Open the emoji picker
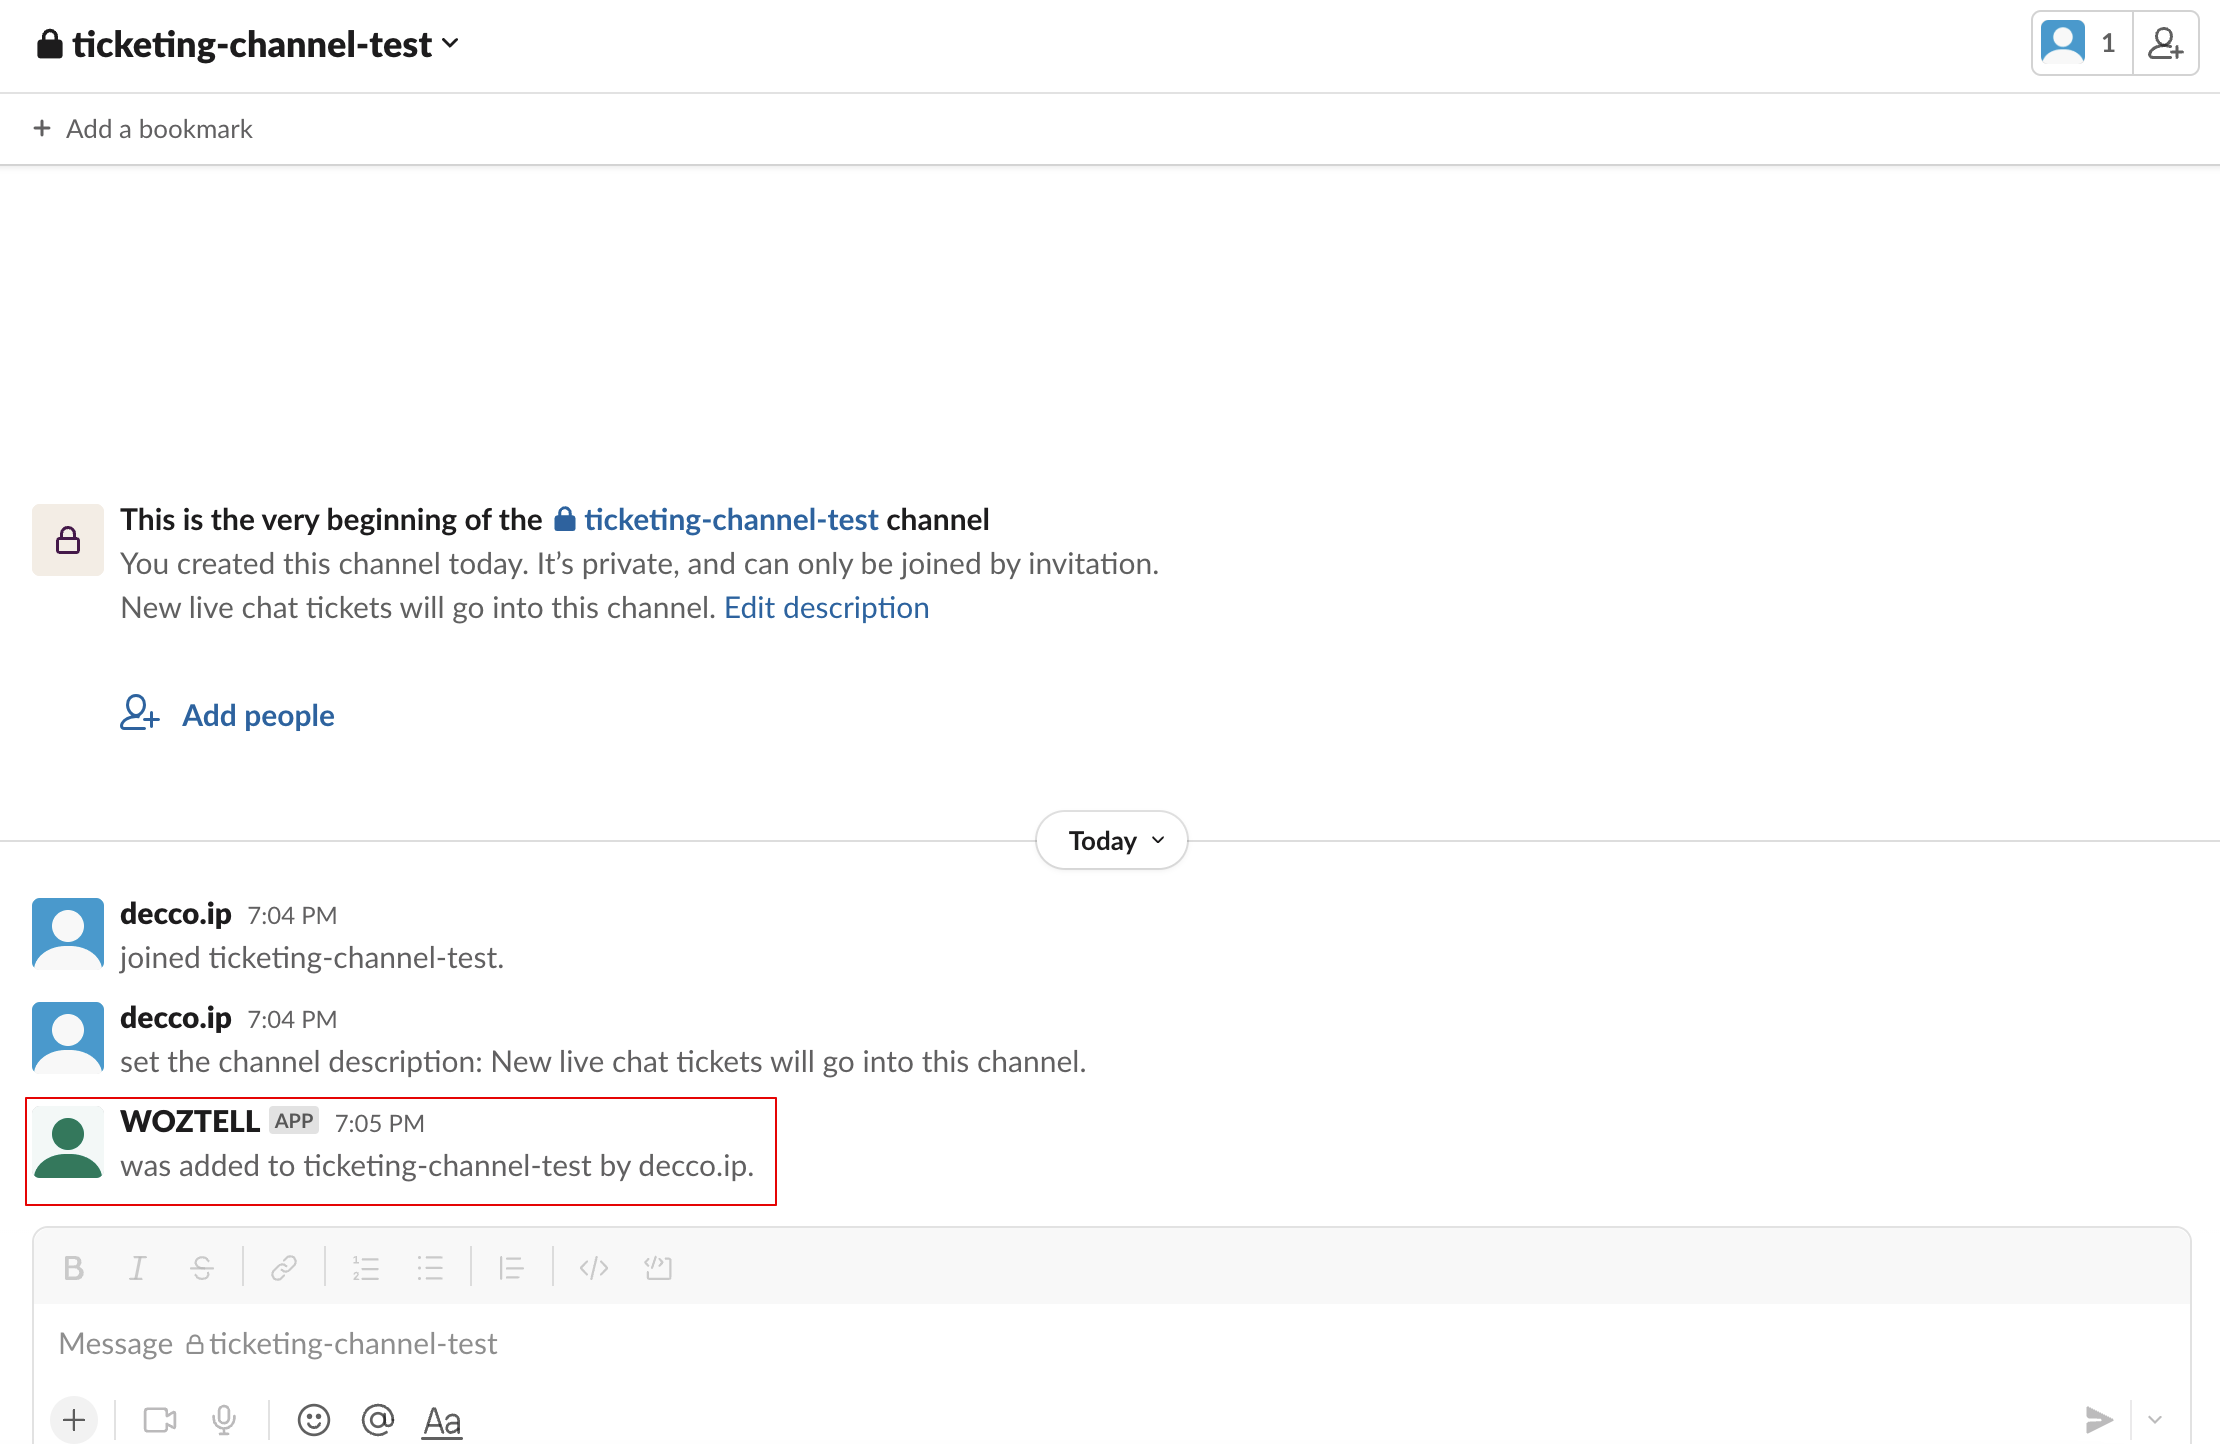 click(314, 1420)
